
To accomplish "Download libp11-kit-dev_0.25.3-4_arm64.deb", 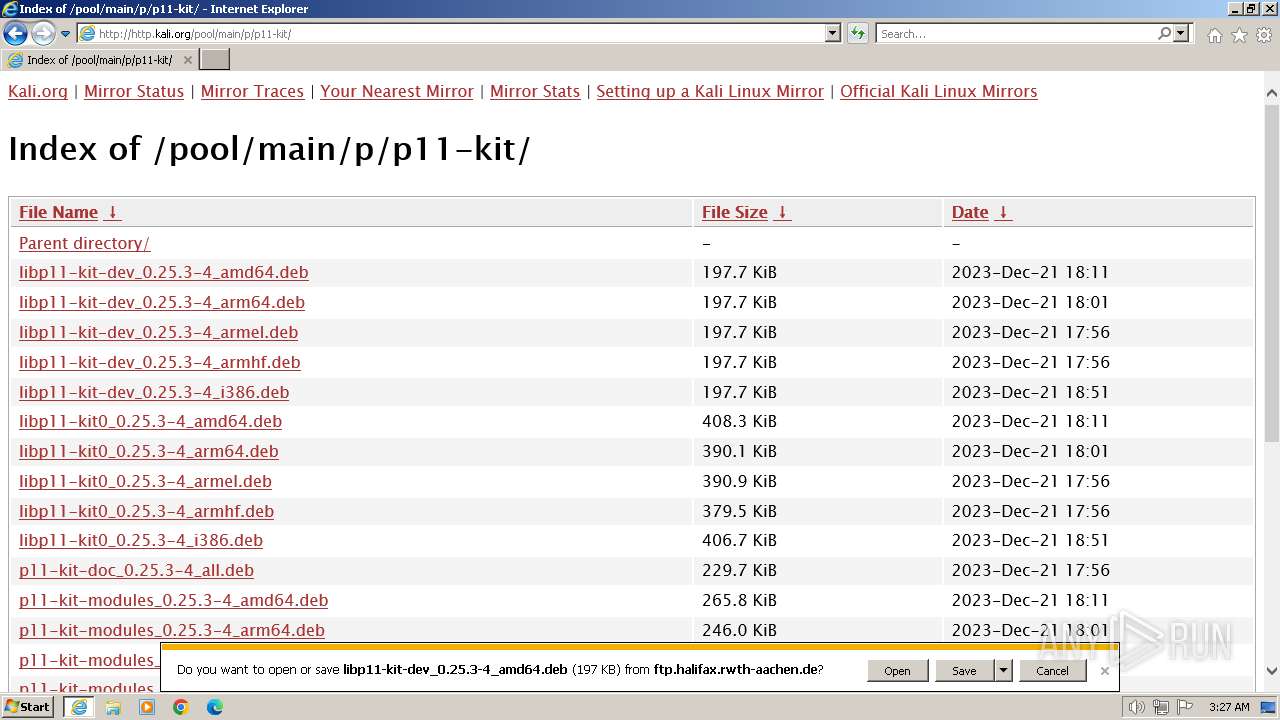I will (x=162, y=302).
